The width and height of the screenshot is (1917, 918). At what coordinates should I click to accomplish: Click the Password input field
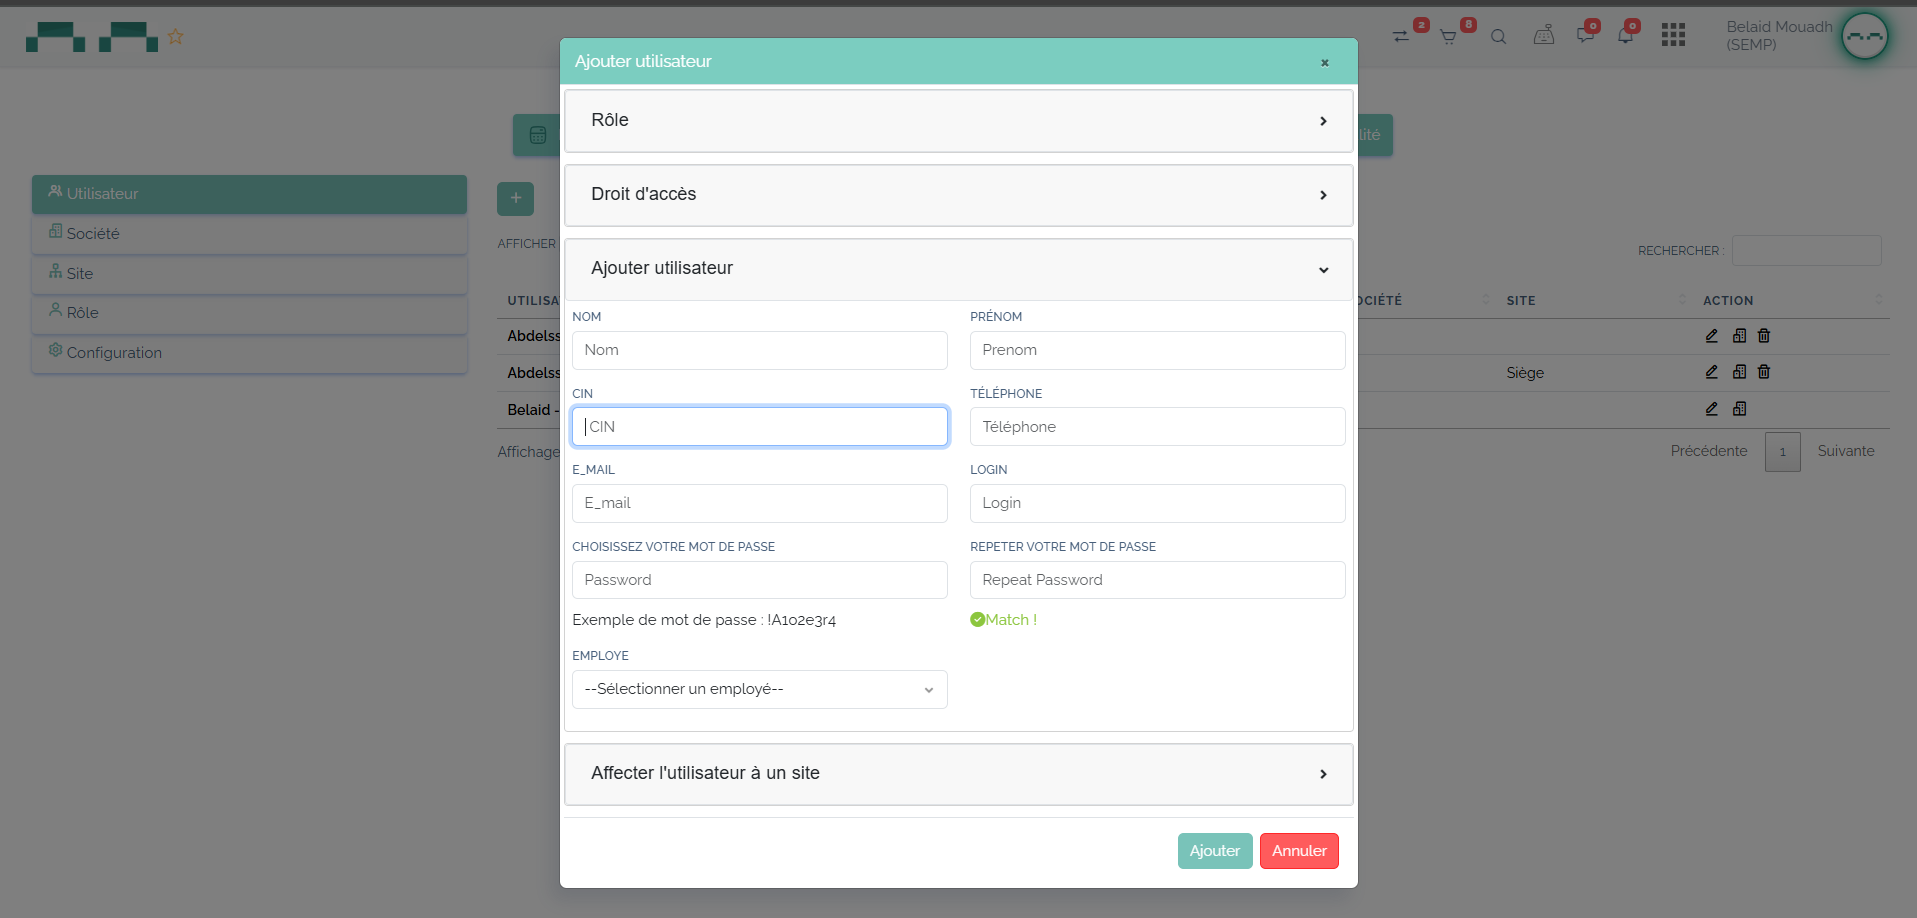point(759,580)
